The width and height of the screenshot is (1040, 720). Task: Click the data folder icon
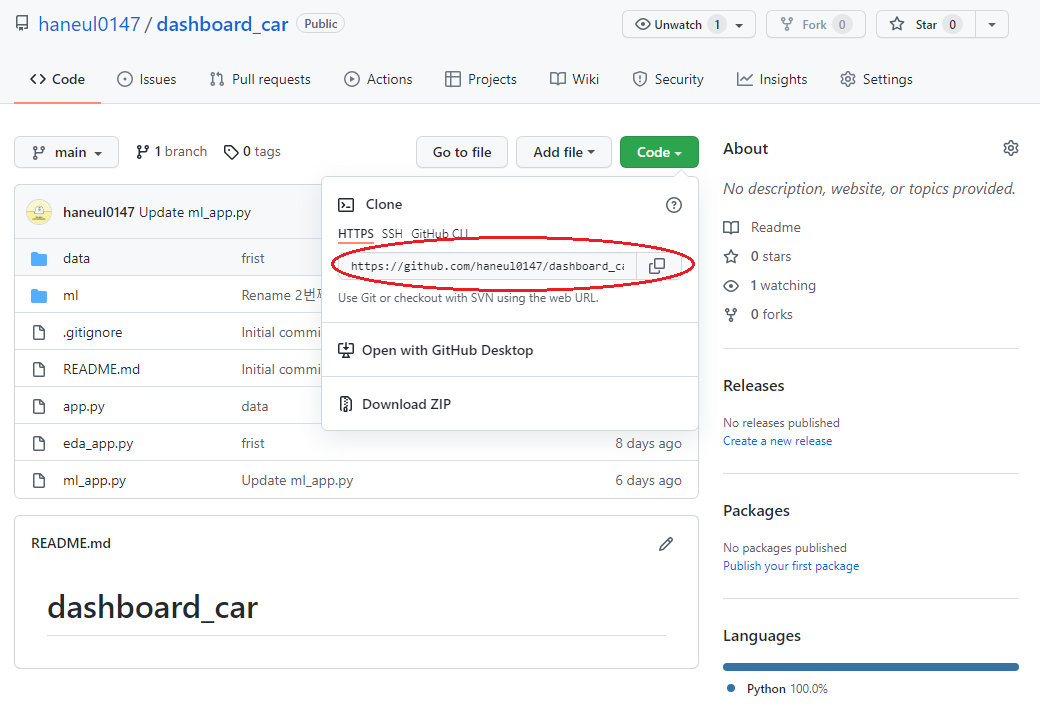pyautogui.click(x=39, y=259)
